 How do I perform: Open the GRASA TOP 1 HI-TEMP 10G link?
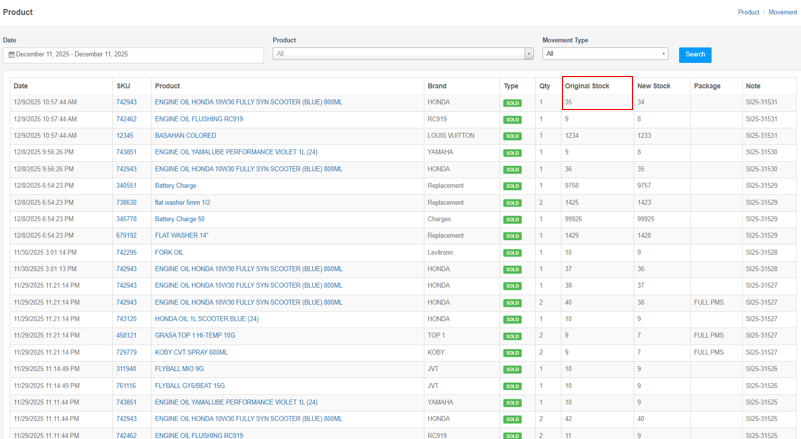coord(195,336)
